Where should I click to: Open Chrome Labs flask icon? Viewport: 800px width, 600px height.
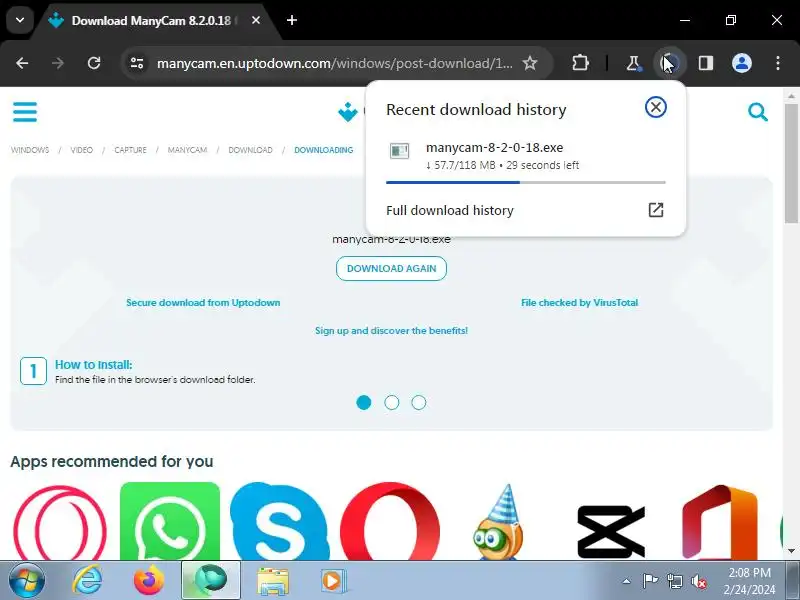pos(633,63)
